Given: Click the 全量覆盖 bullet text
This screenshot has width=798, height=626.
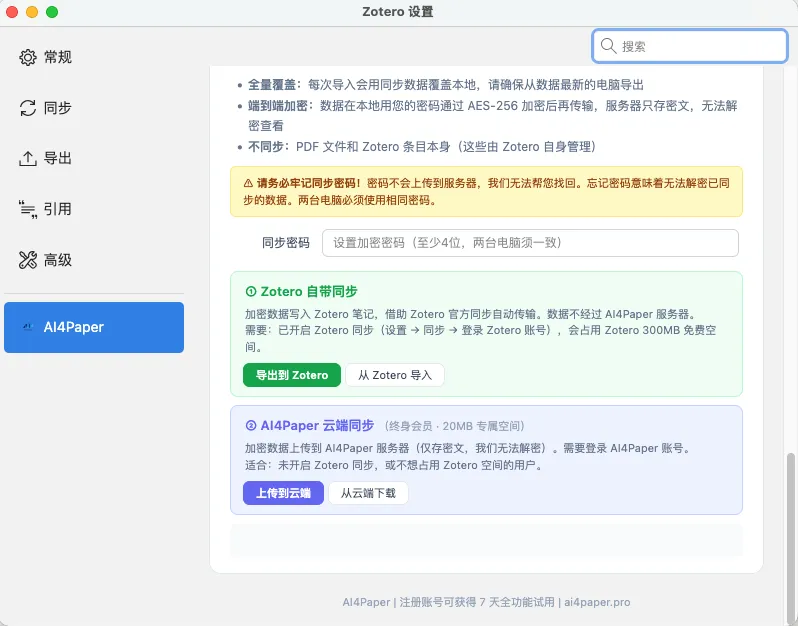Looking at the screenshot, I should (445, 84).
